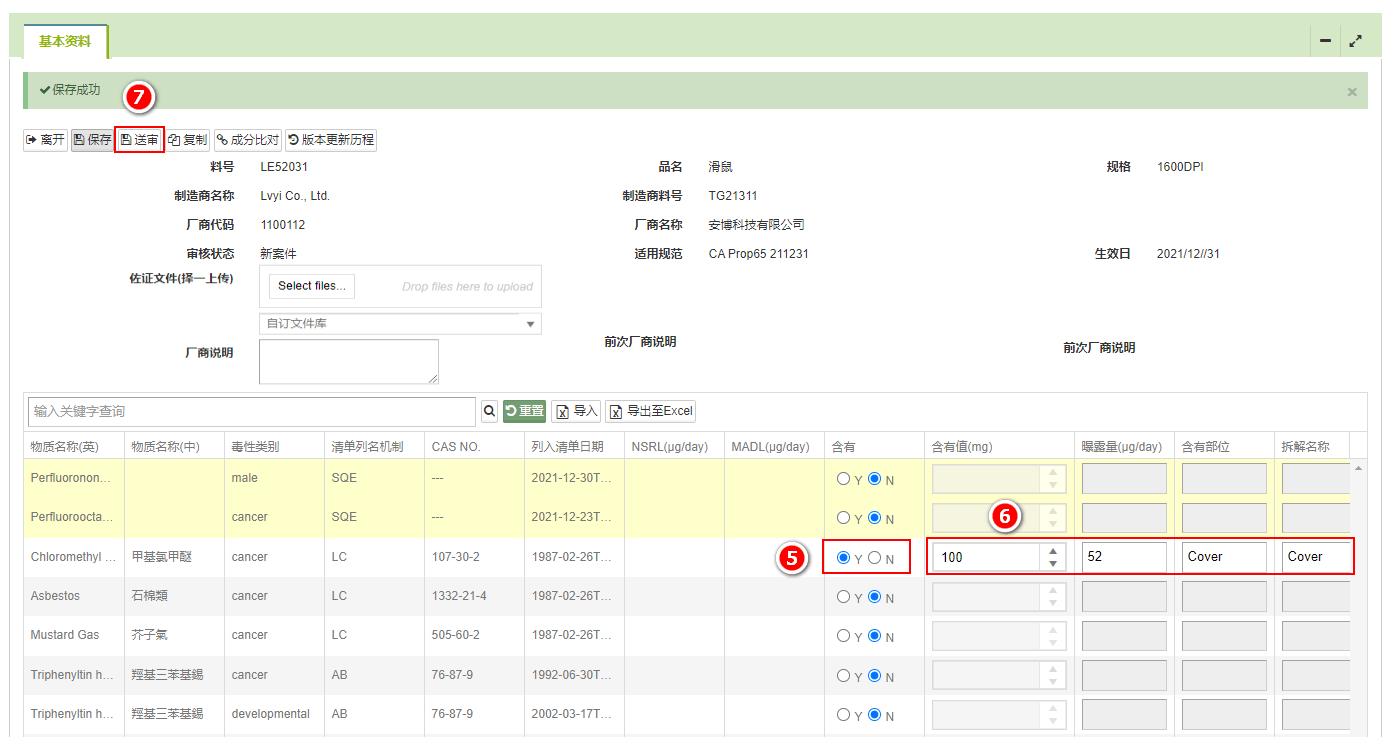Click the 适用规范 value CA Prop65 211231
Screen dimensions: 1386x737
coord(758,254)
